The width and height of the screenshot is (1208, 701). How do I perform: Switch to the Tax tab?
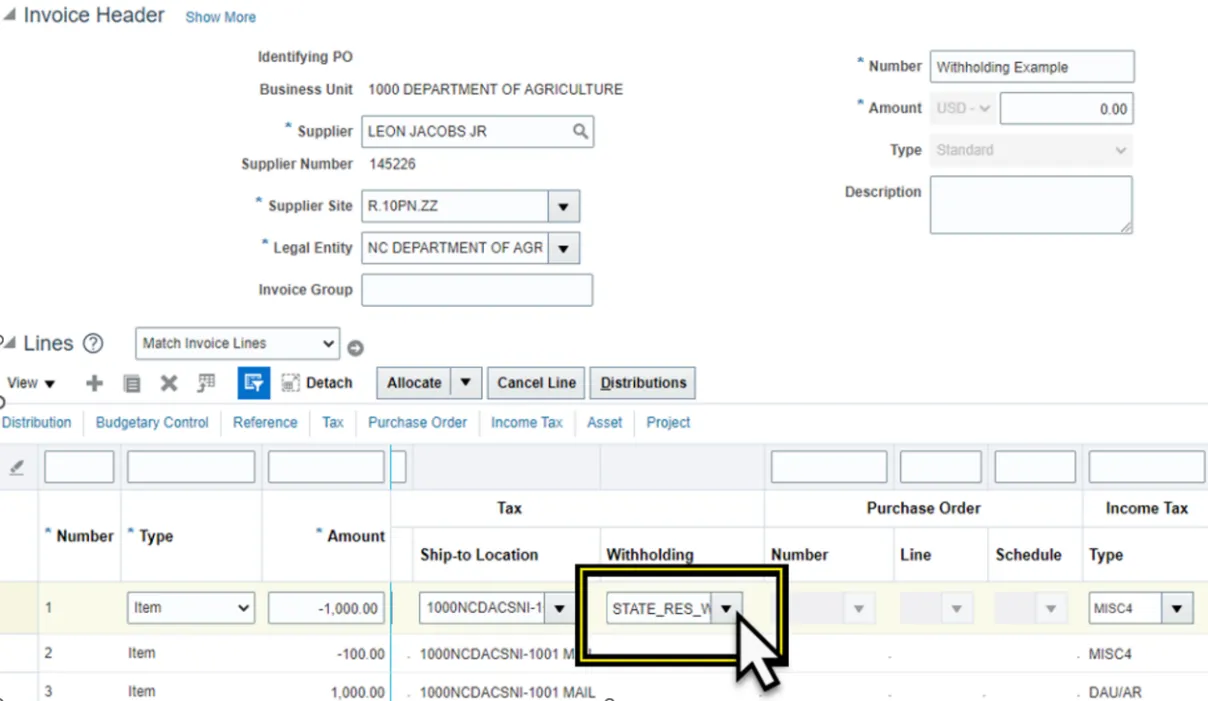[333, 422]
